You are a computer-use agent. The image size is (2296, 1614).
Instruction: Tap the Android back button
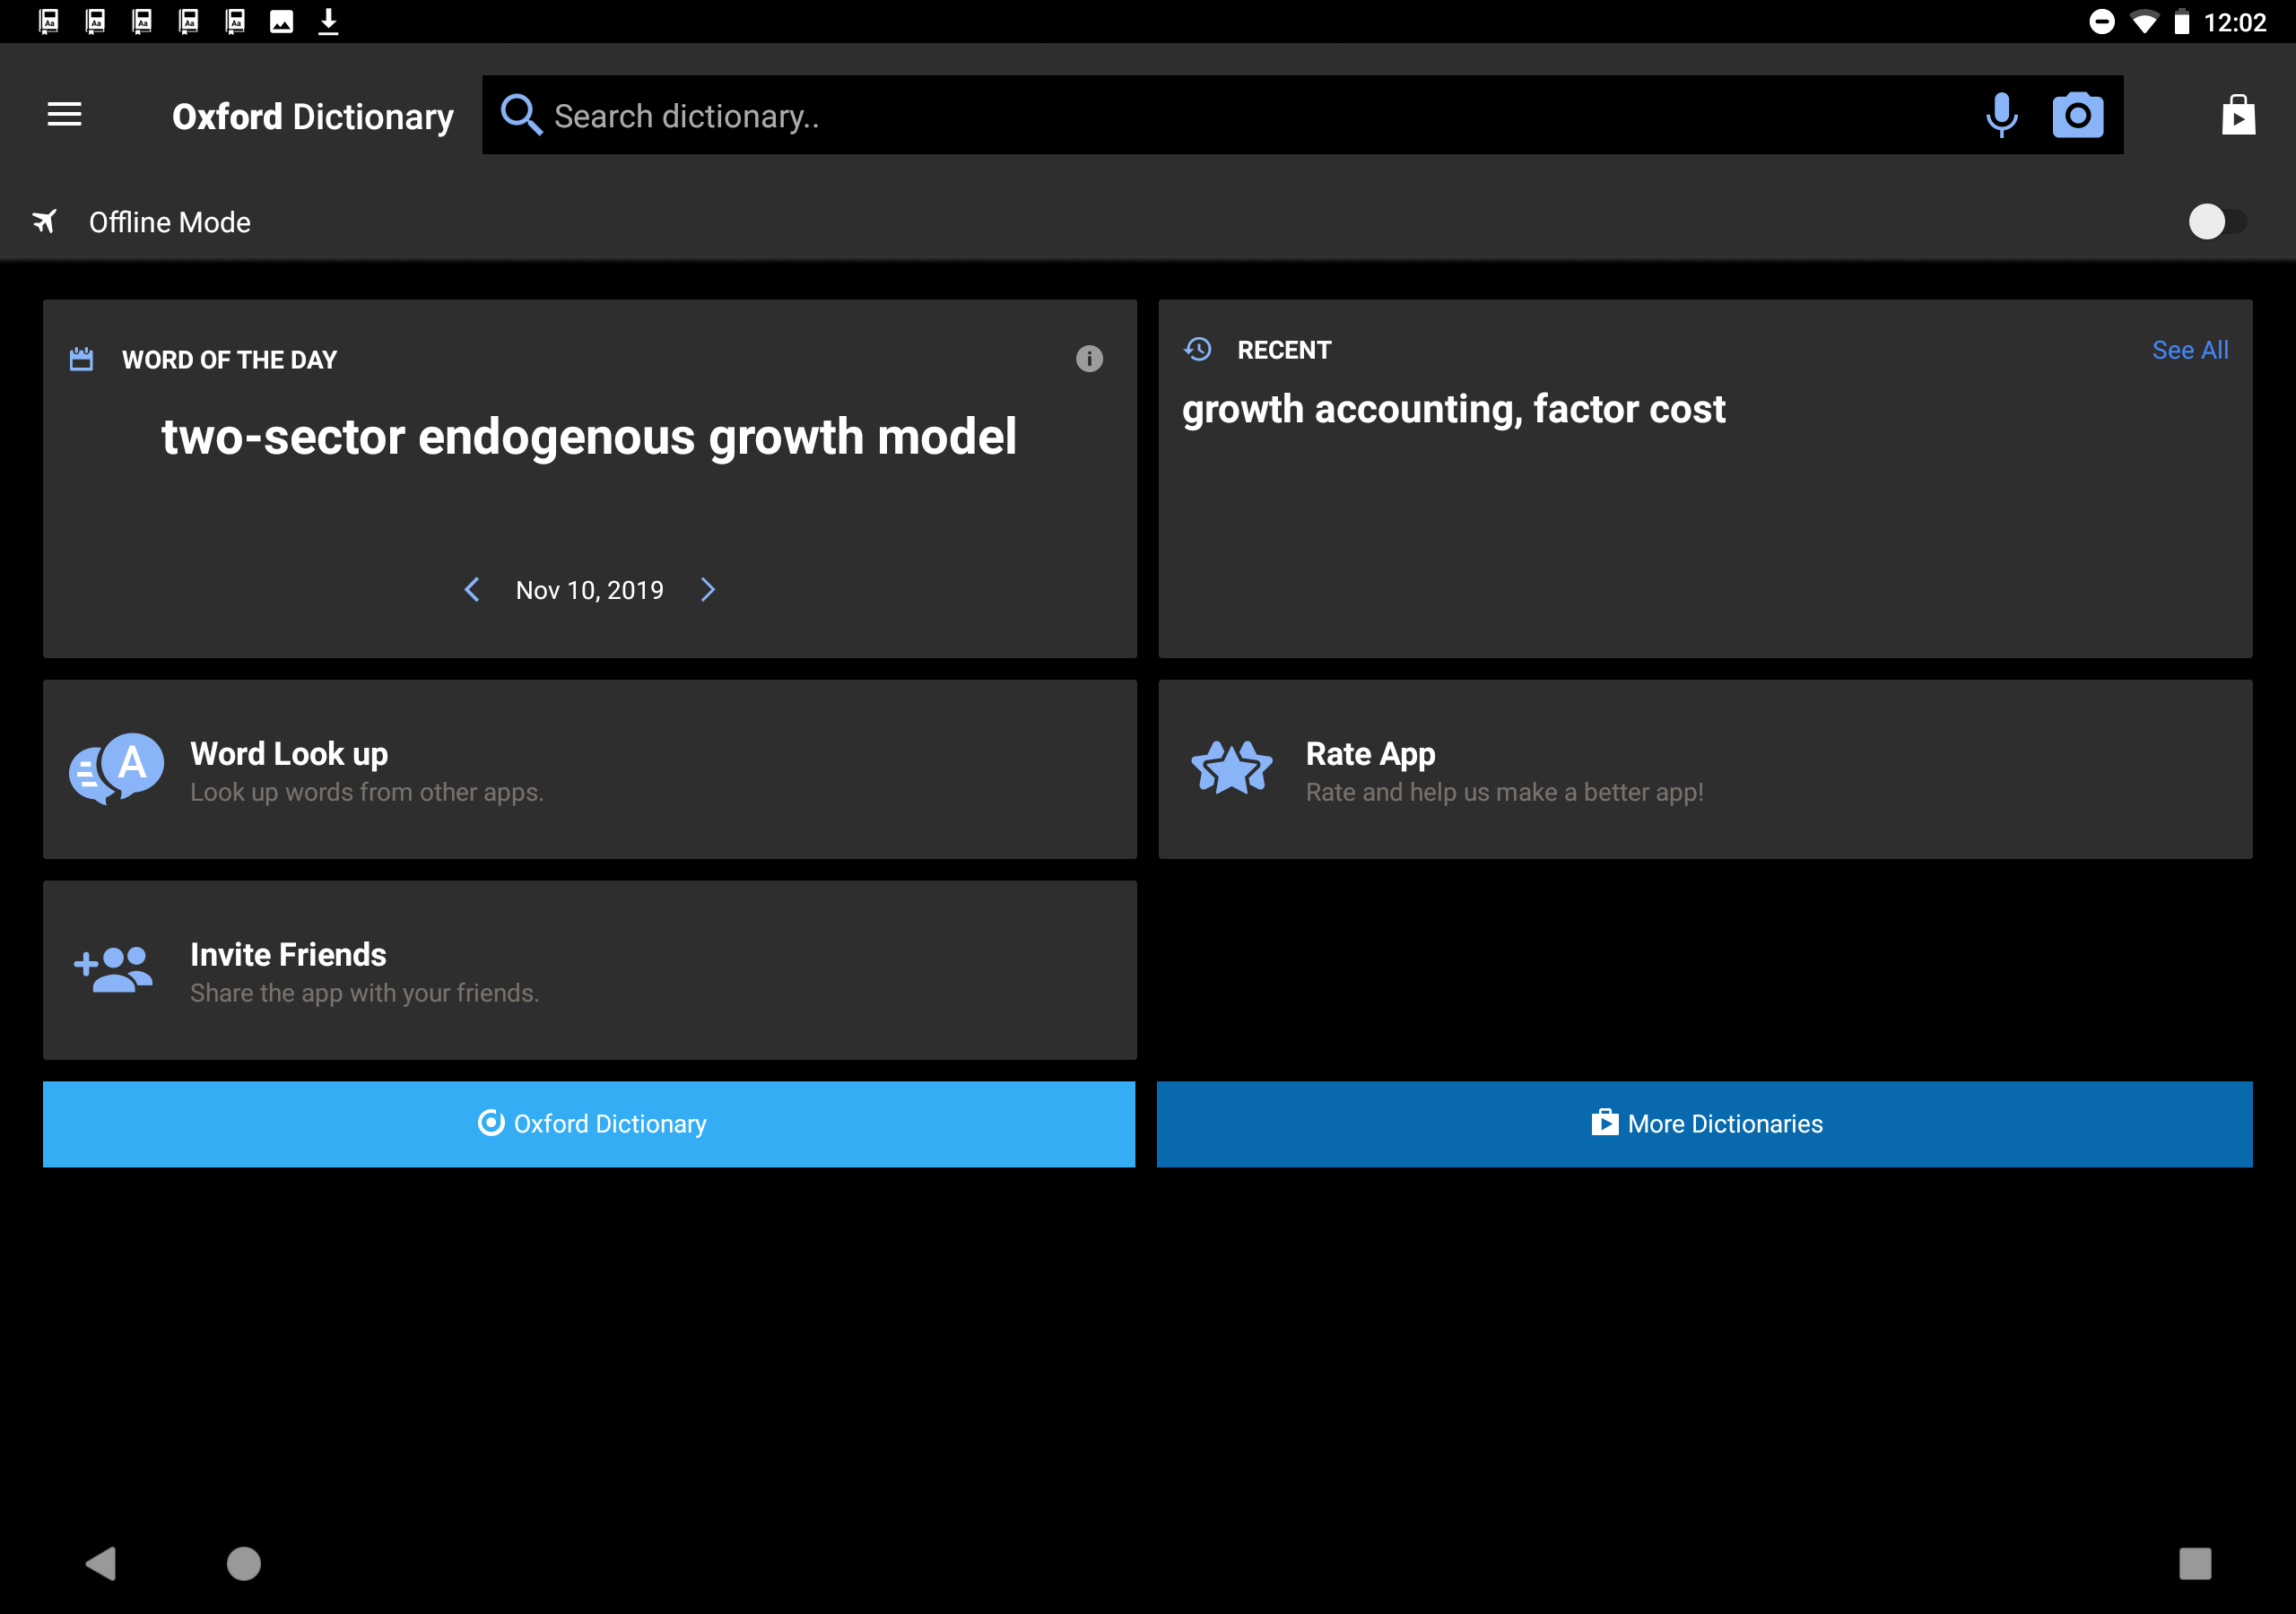[101, 1563]
